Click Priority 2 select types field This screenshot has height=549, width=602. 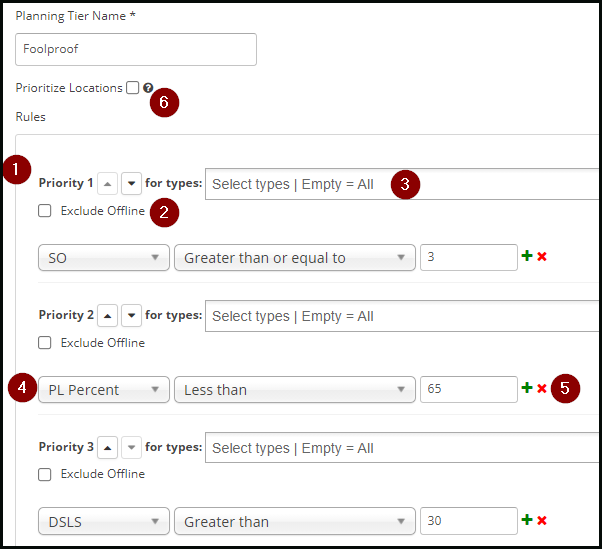[x=402, y=316]
